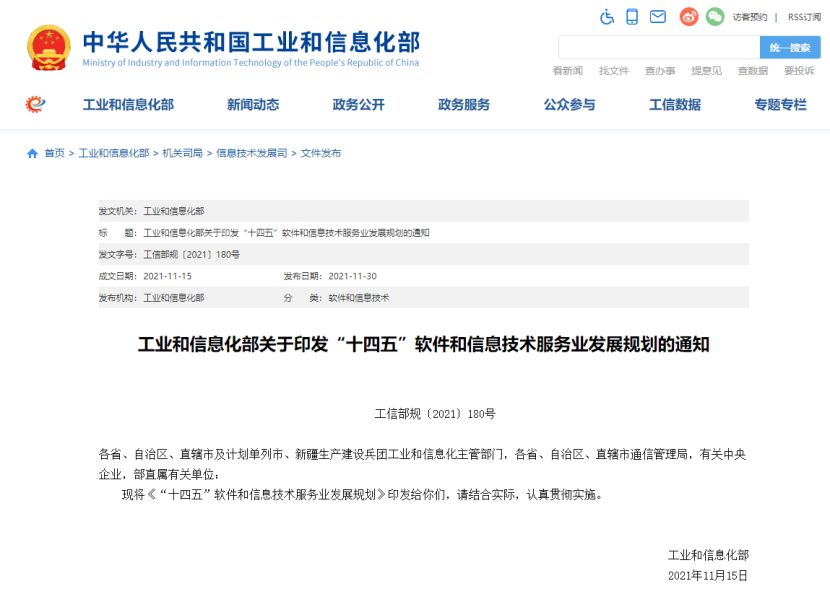This screenshot has width=830, height=595.
Task: Open the 新闻动态 nav menu
Action: [253, 105]
